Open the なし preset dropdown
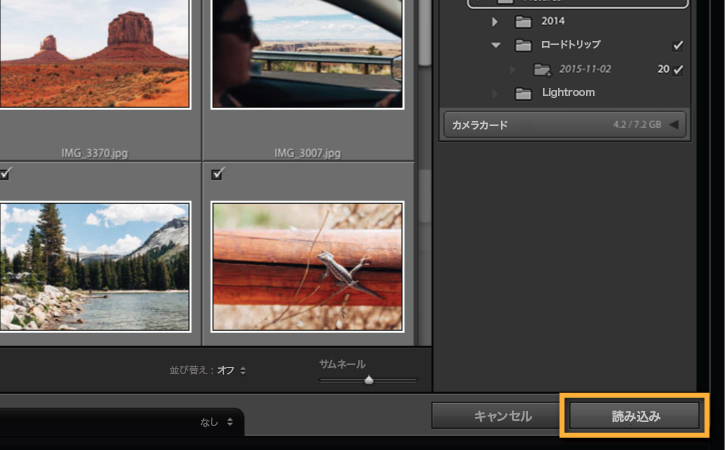The width and height of the screenshot is (725, 450). (216, 422)
